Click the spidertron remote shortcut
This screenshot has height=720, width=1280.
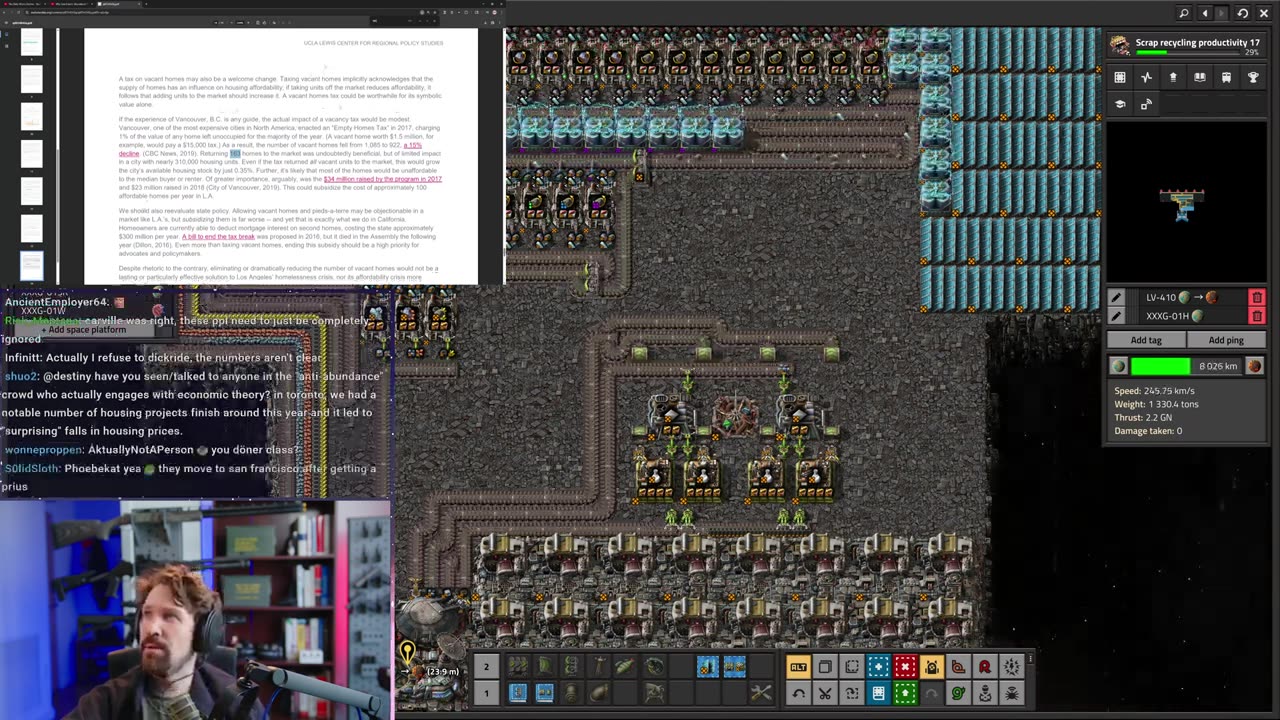[1012, 693]
